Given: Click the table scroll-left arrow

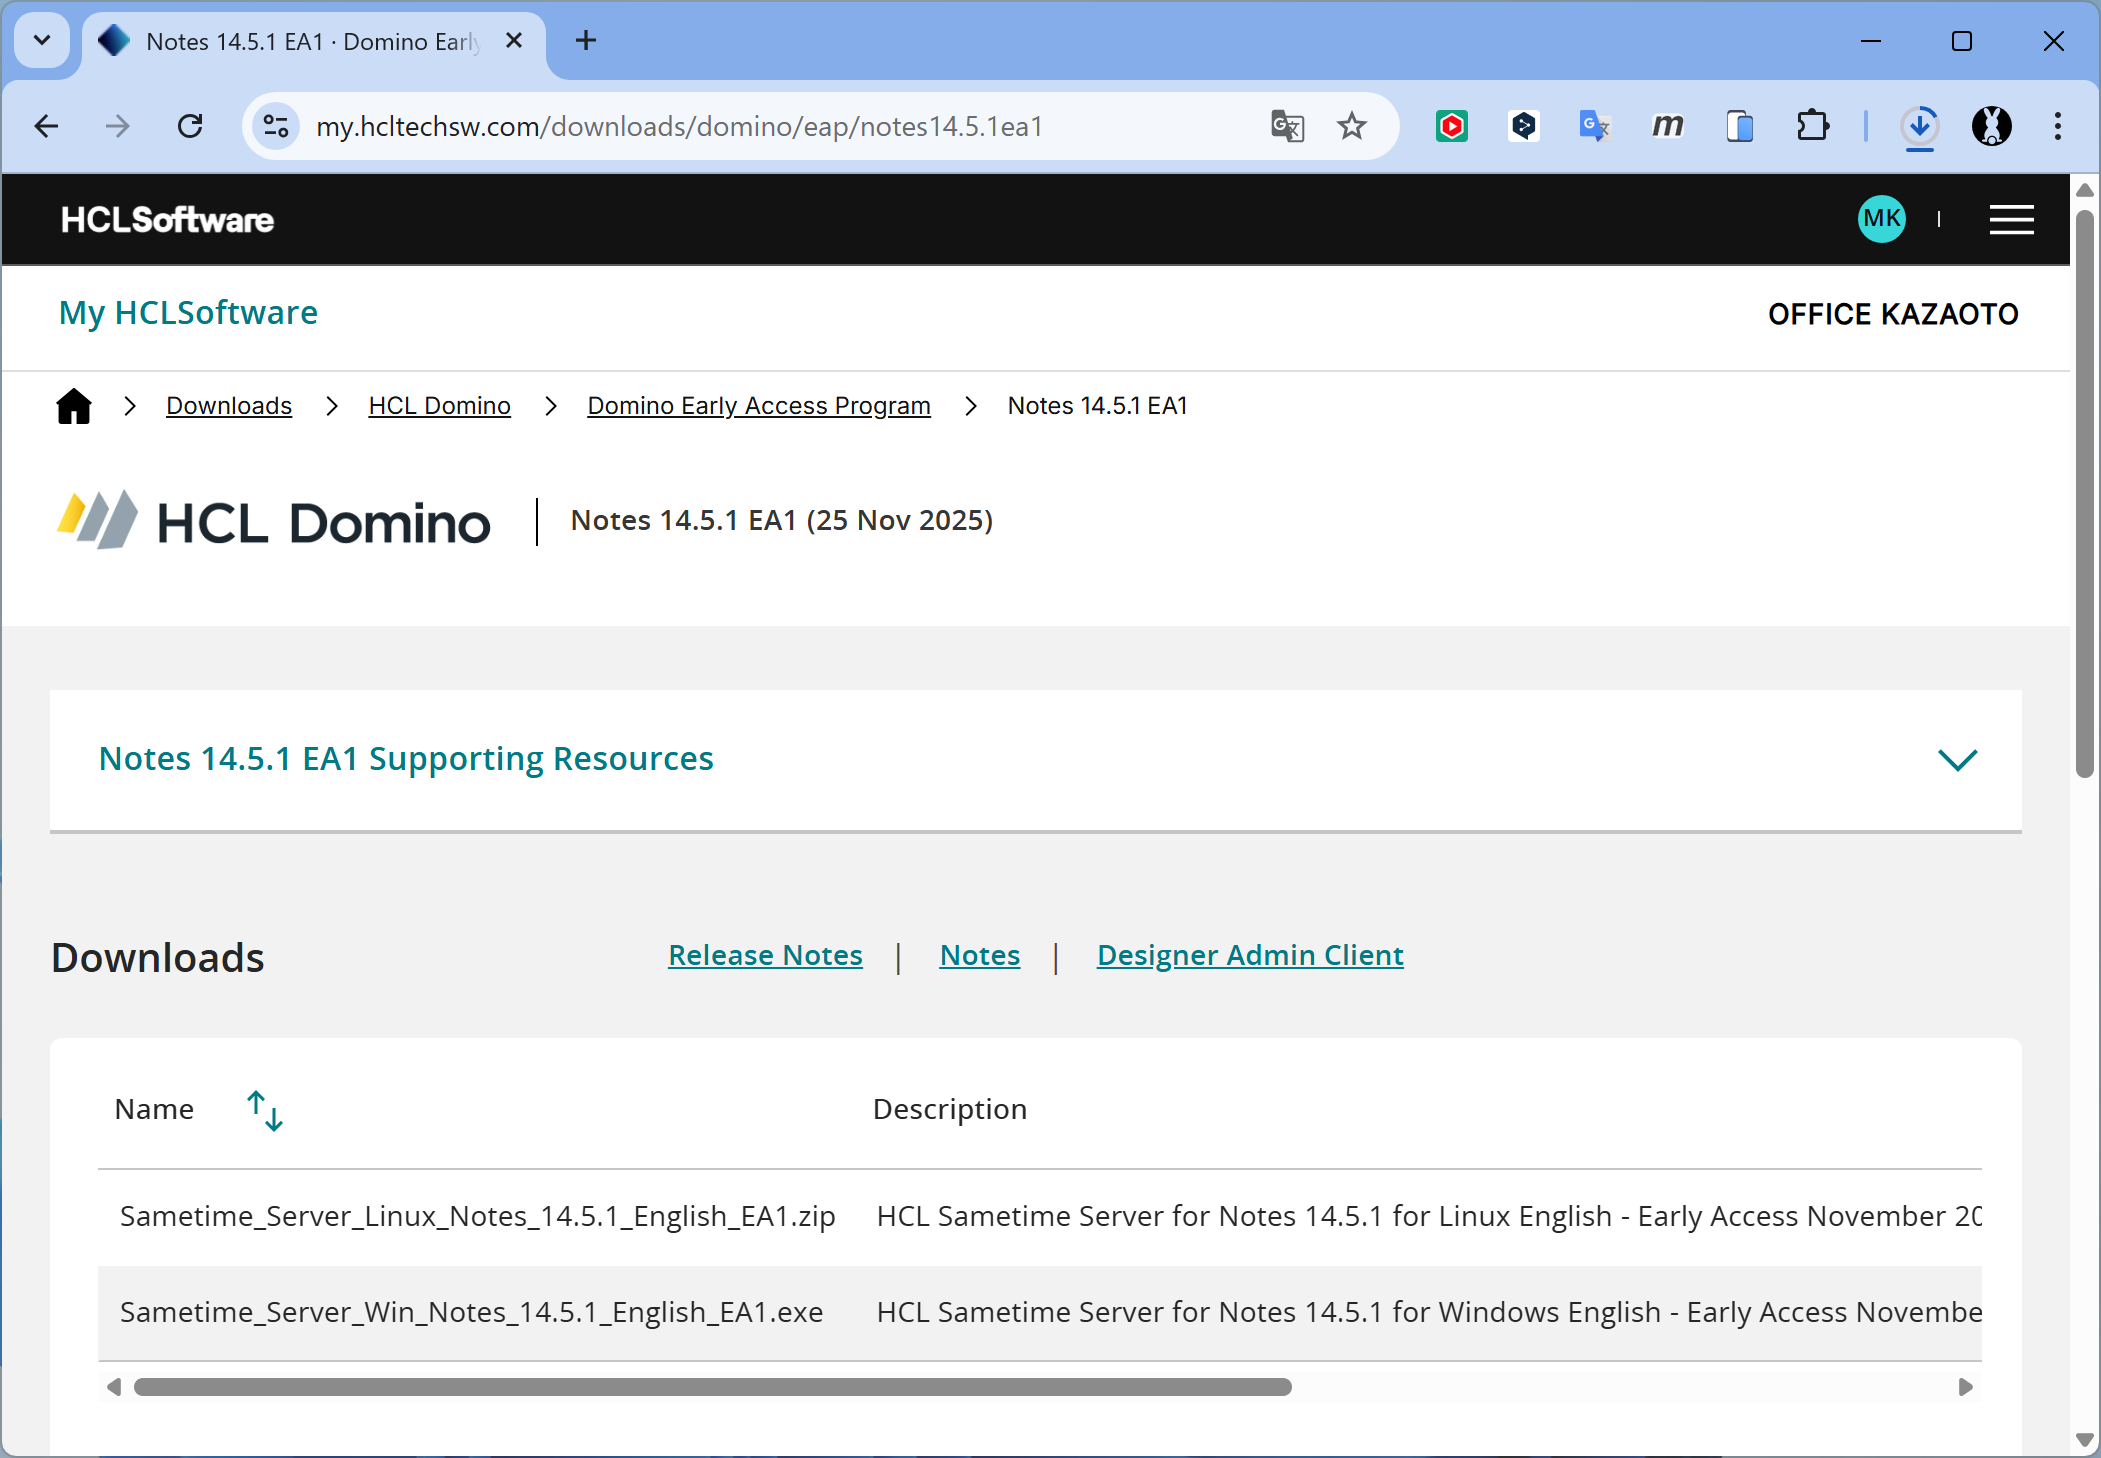Looking at the screenshot, I should (x=114, y=1387).
